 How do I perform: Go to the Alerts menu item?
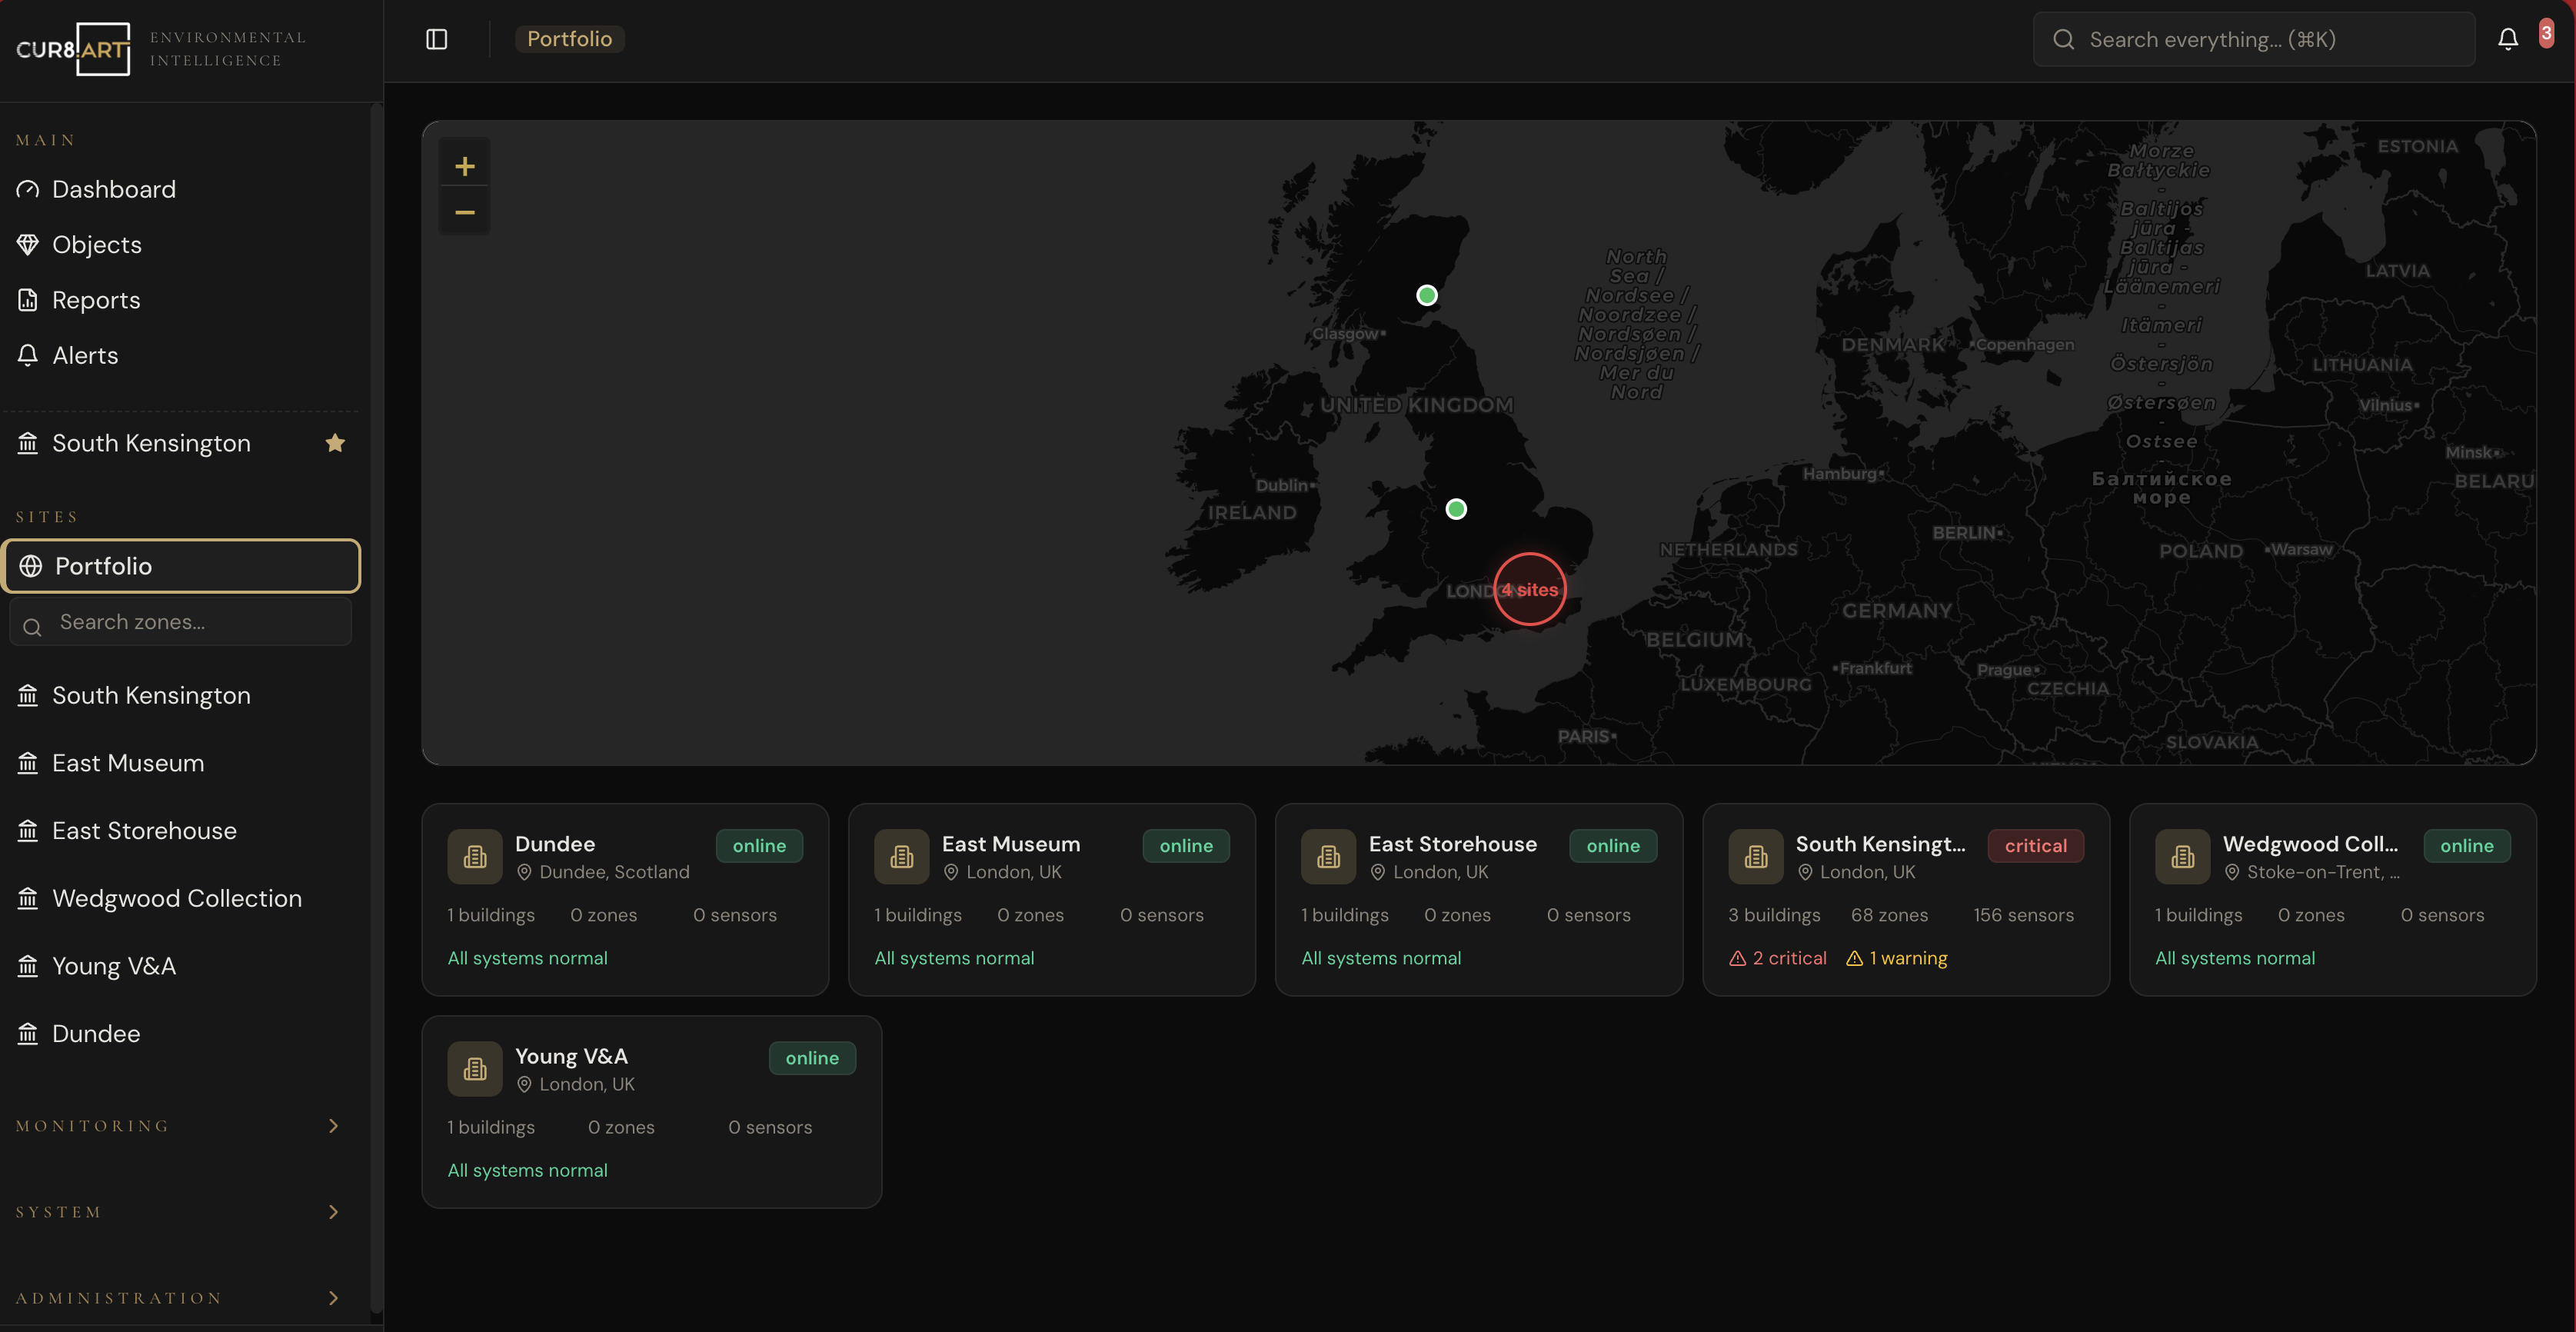(85, 355)
